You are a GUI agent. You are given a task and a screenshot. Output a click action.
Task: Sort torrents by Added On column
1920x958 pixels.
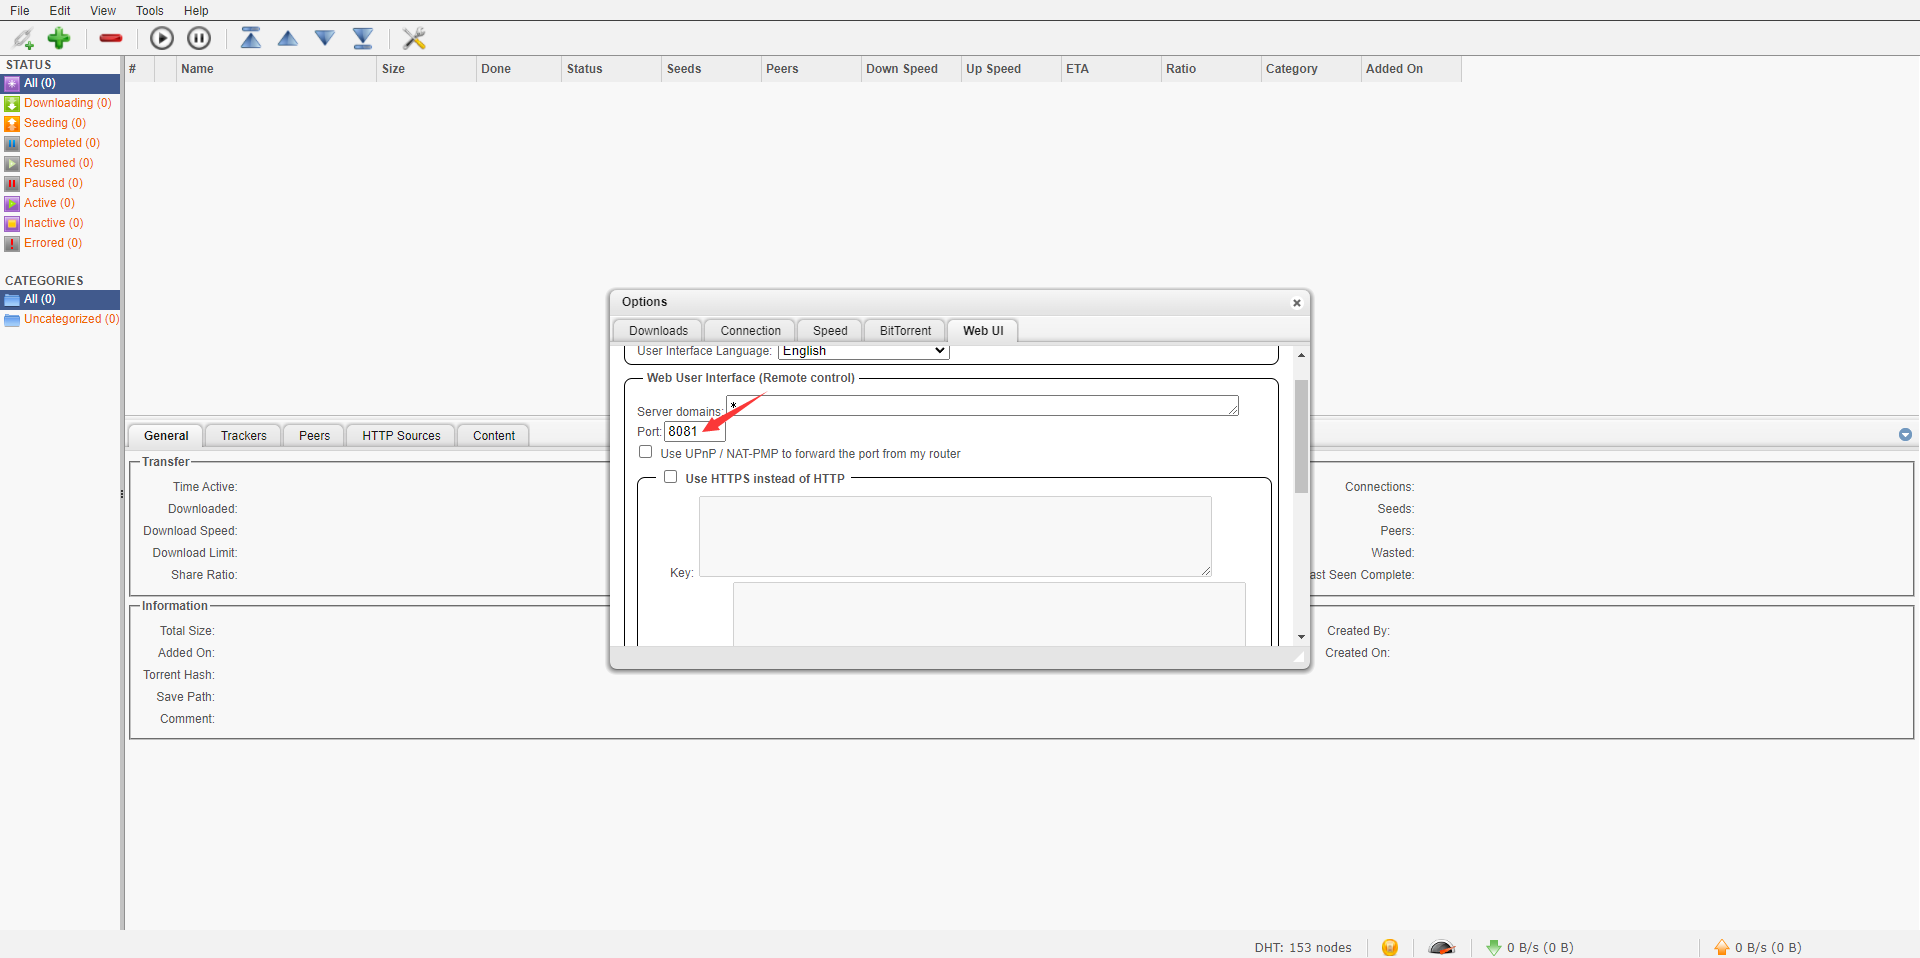(1411, 69)
